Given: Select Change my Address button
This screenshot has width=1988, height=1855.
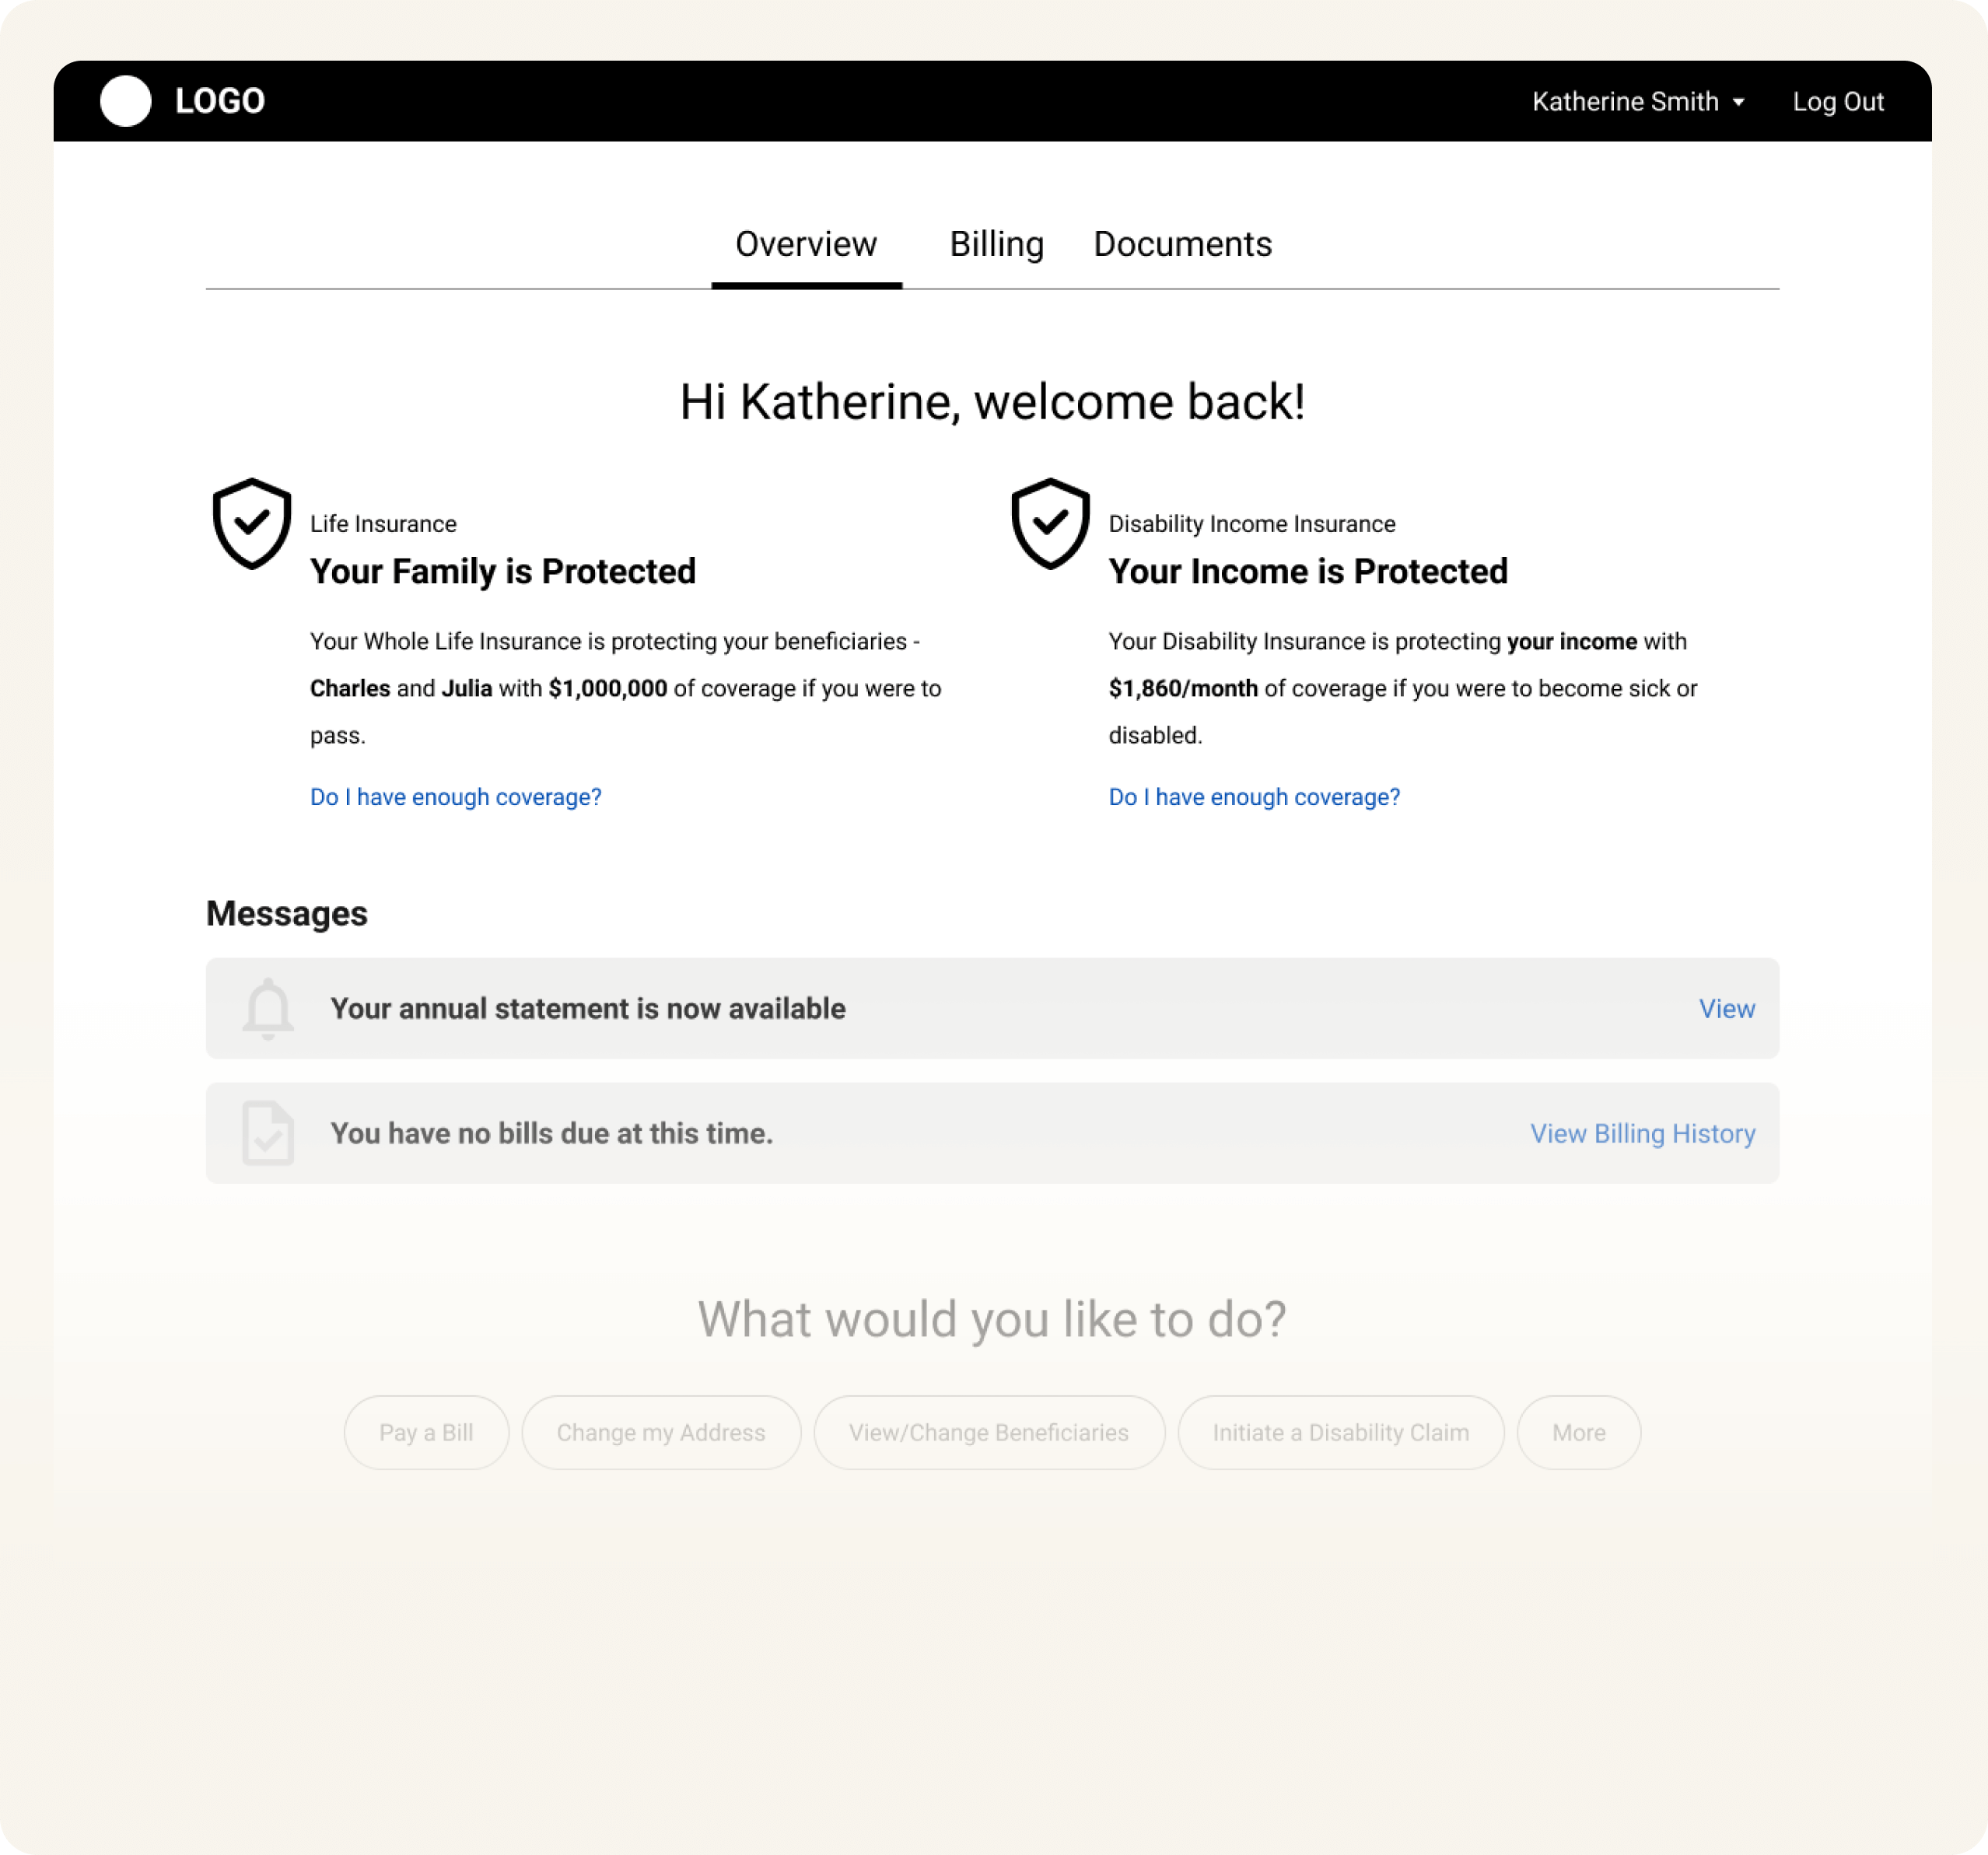Looking at the screenshot, I should [661, 1432].
